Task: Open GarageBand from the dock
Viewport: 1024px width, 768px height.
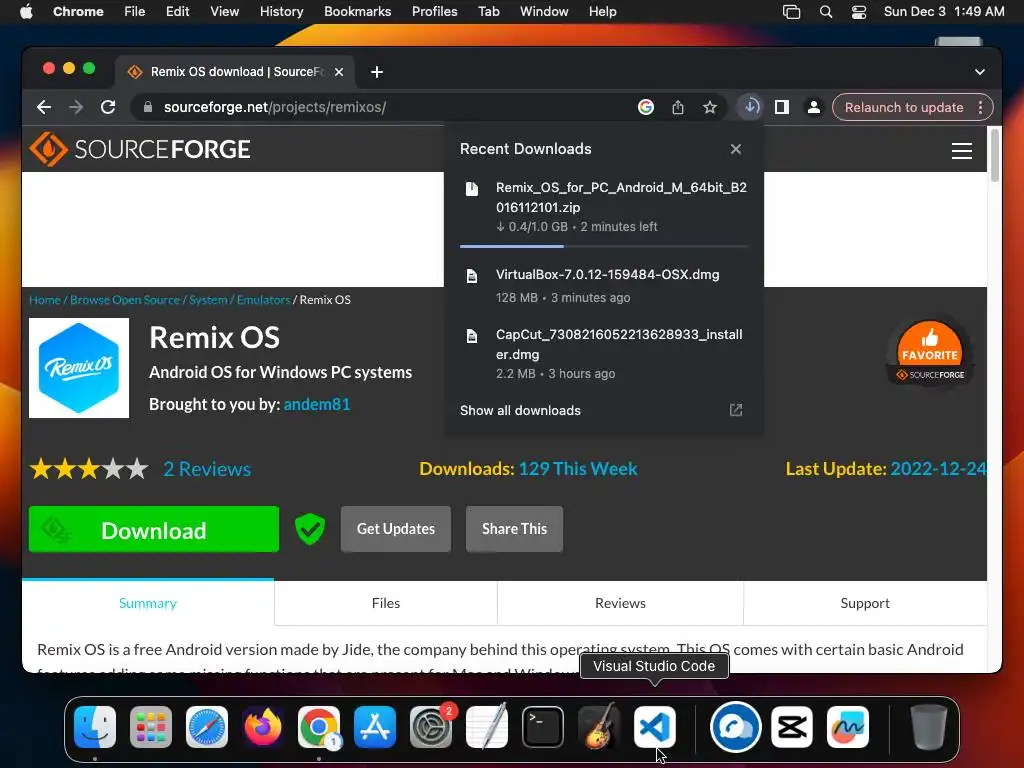Action: point(599,726)
